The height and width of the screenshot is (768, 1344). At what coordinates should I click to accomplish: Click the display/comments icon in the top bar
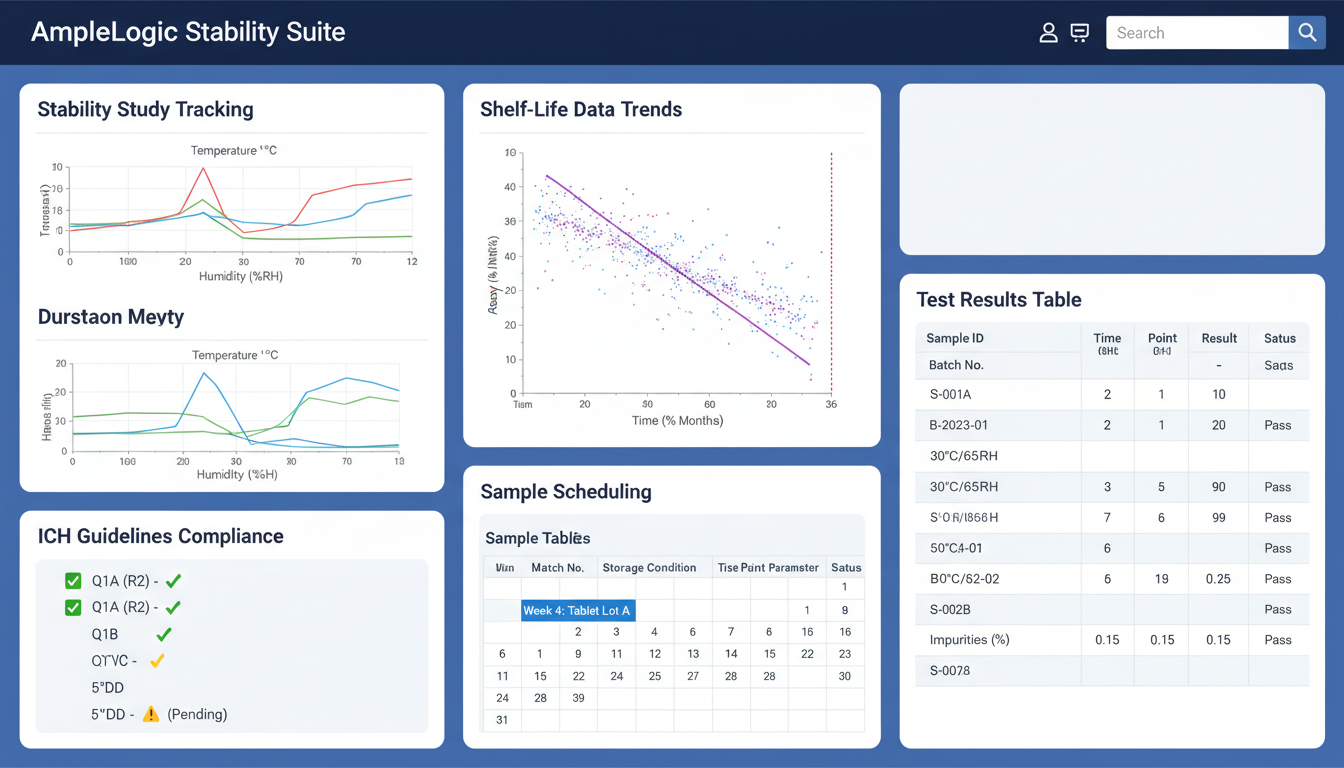coord(1080,32)
